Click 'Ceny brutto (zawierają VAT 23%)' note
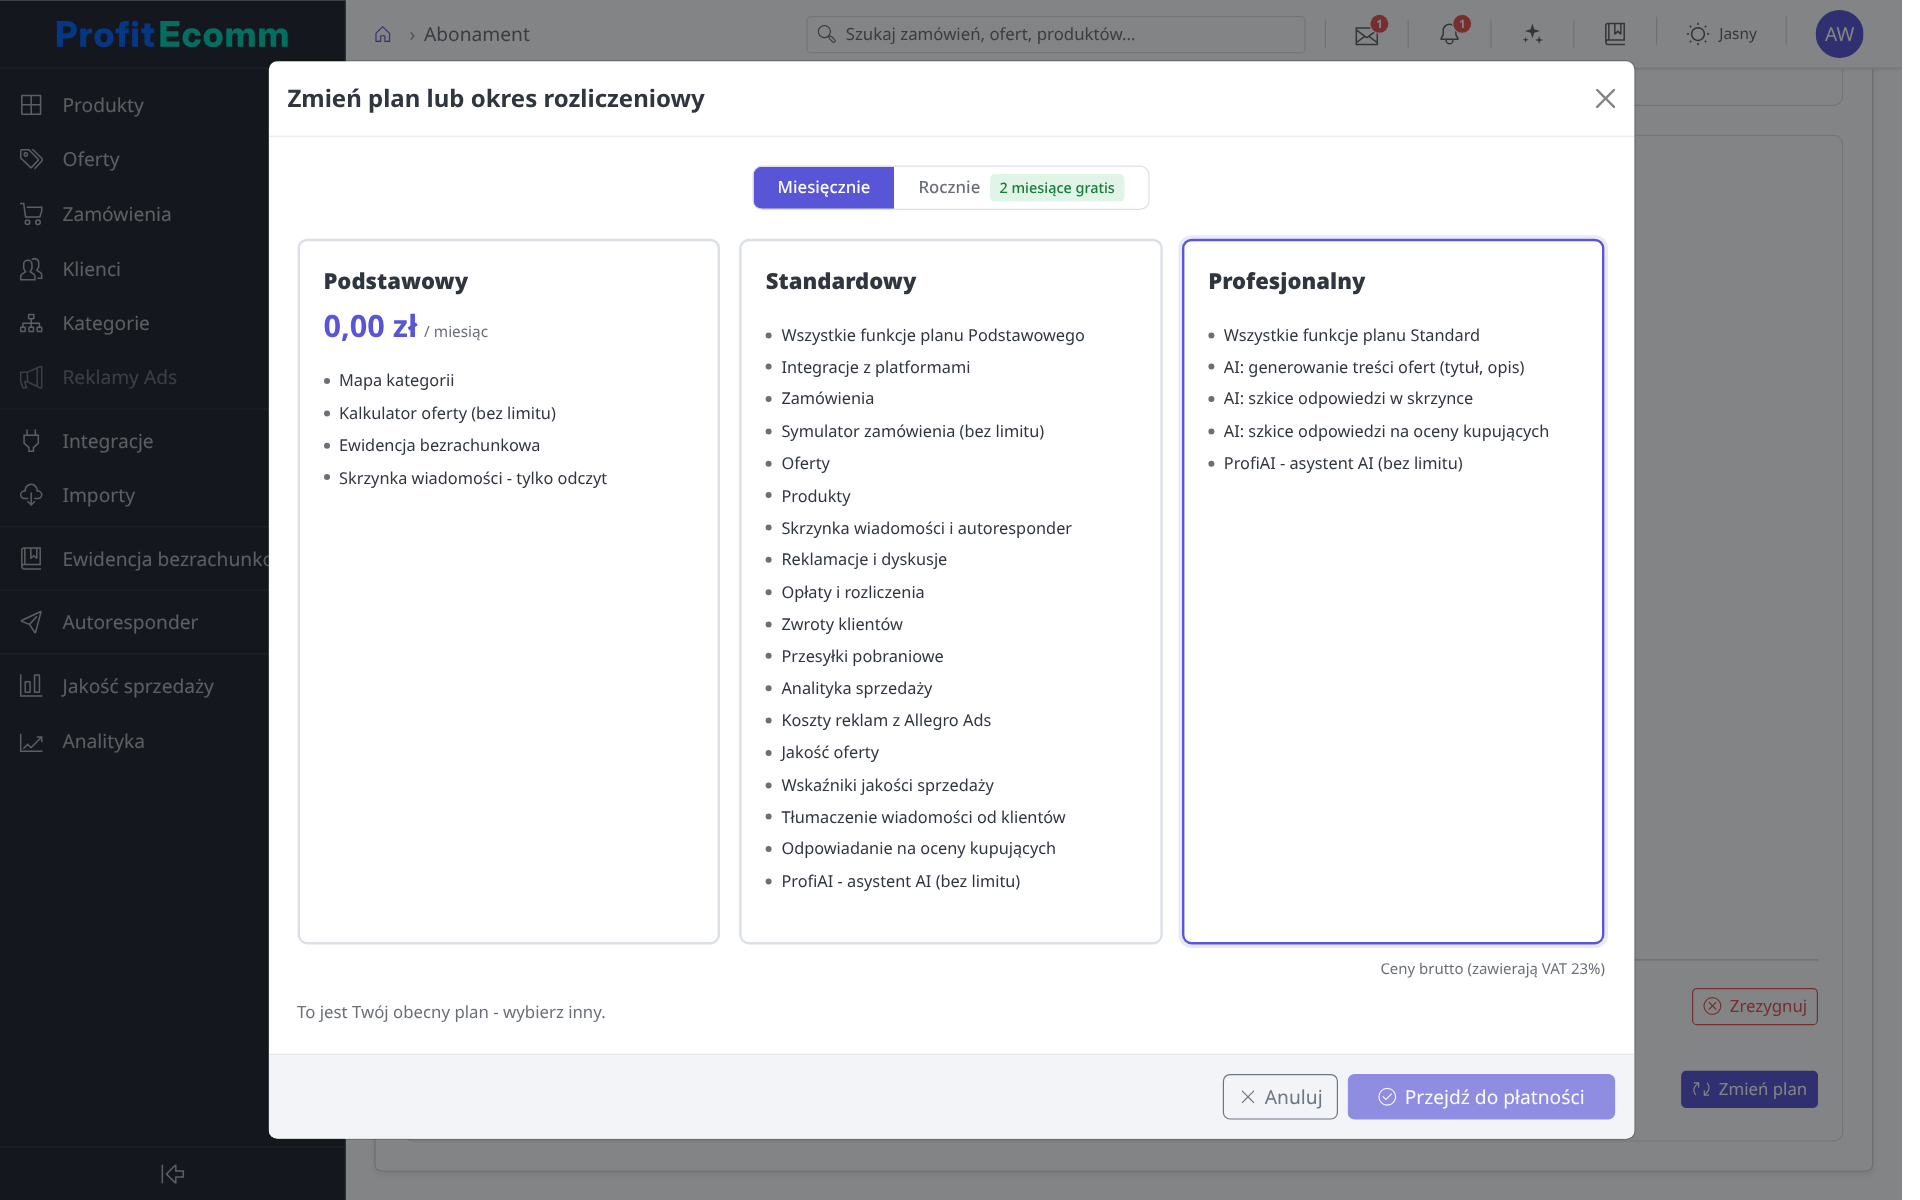 pos(1492,968)
